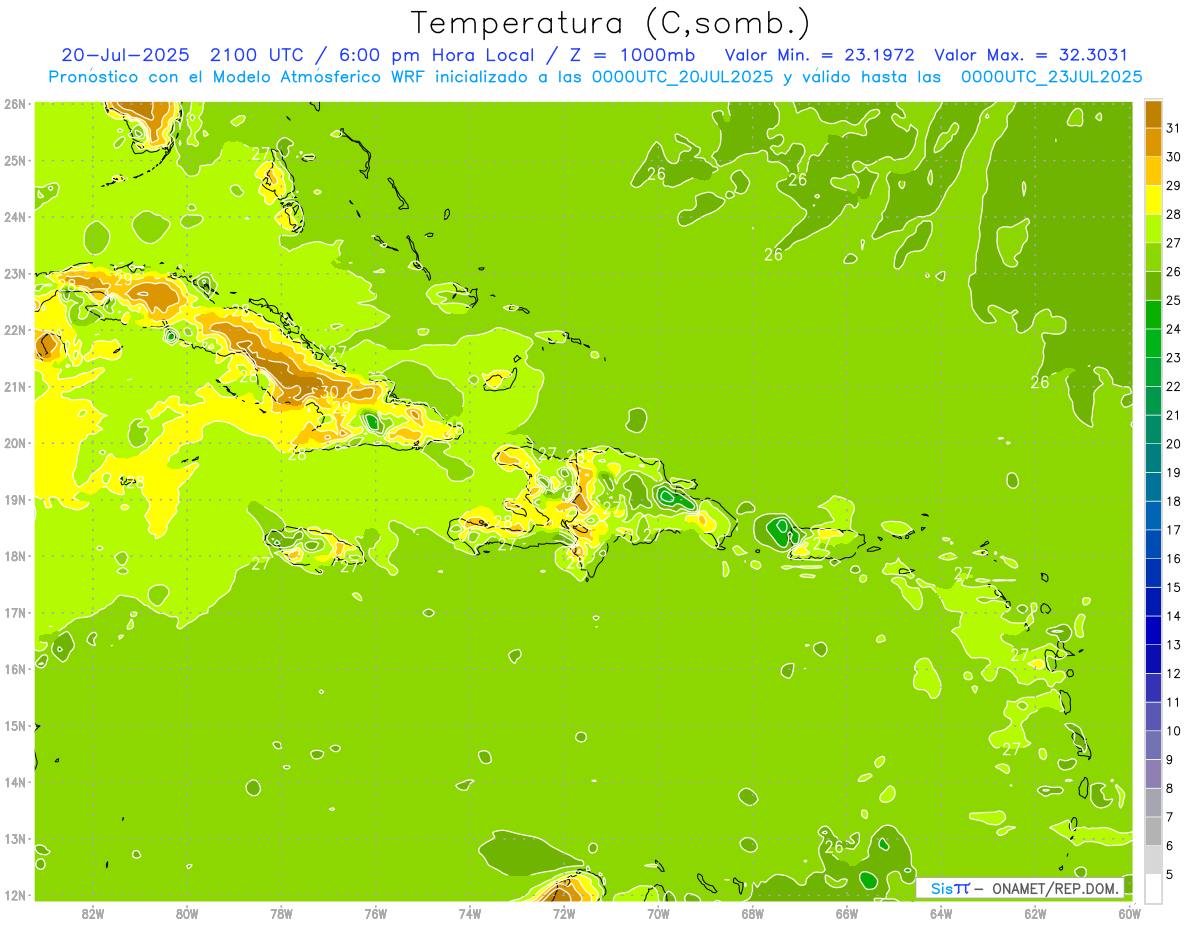
Task: Click the dark brown swatch above legend value 31
Action: [1153, 114]
